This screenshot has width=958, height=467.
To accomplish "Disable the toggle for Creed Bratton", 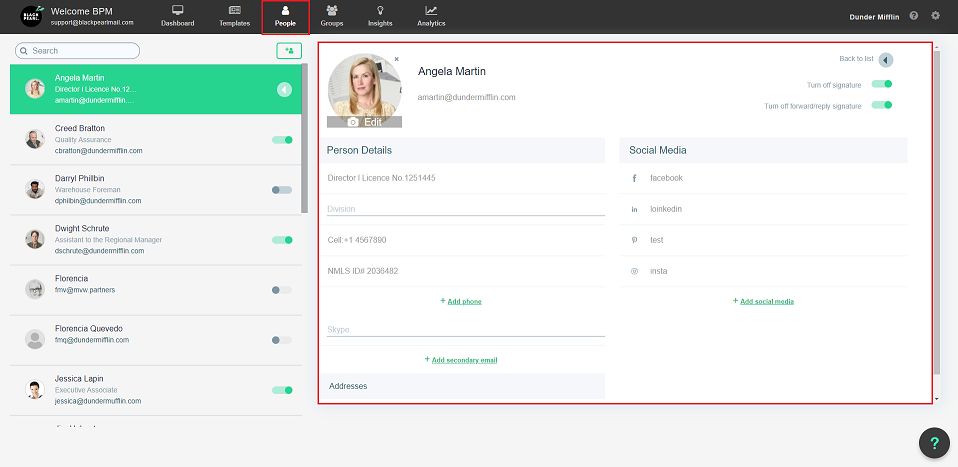I will coord(282,140).
